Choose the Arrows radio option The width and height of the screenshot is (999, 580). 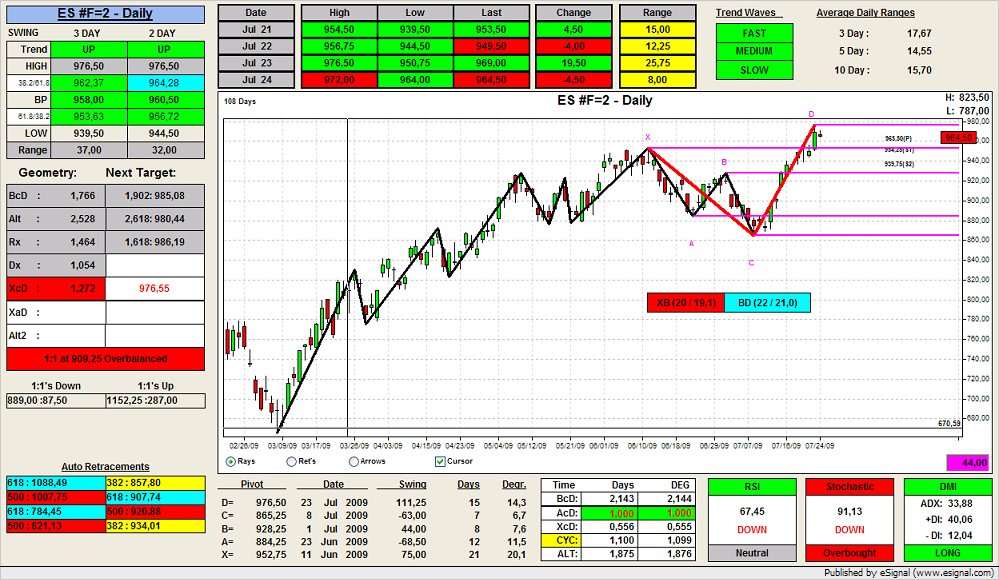tap(354, 461)
